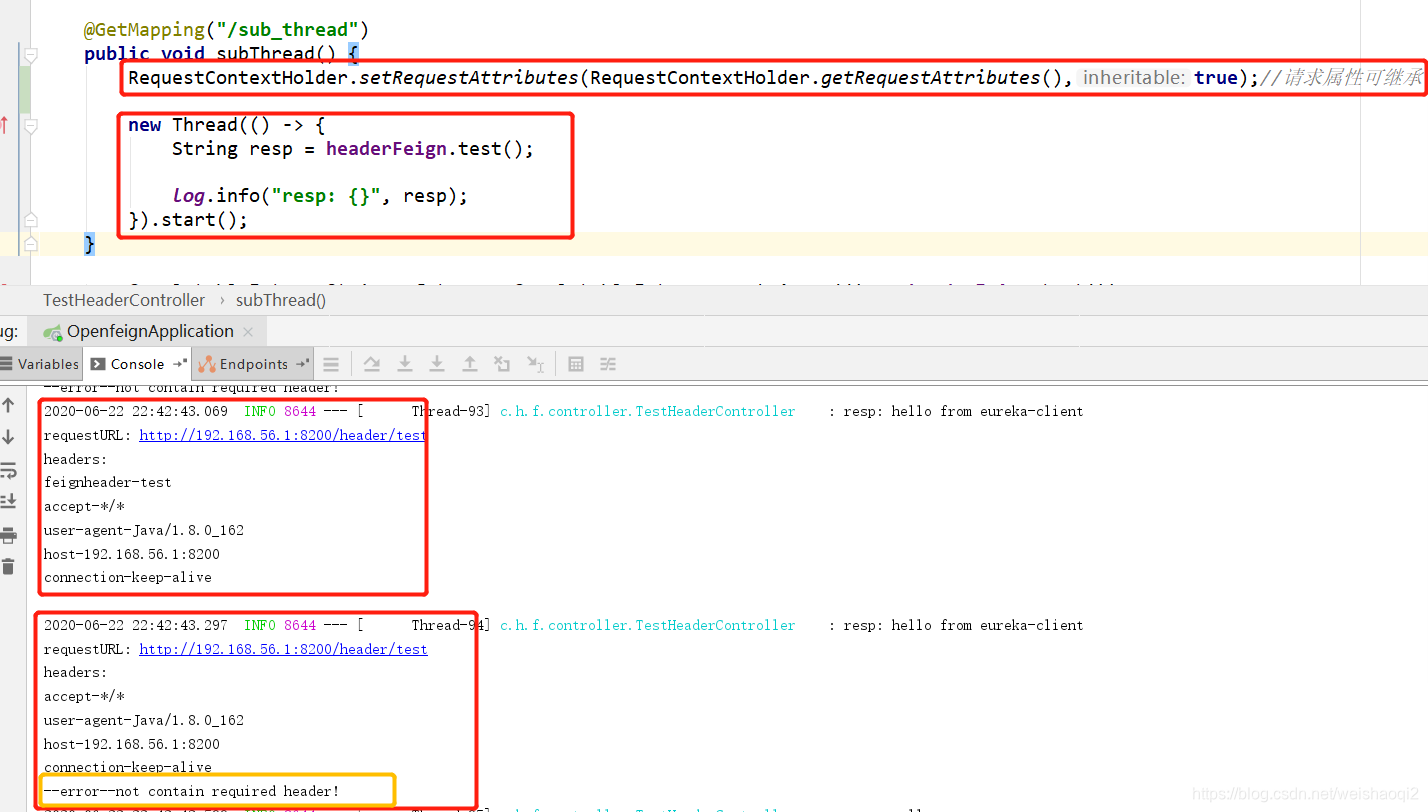Click 'accept-*/*' under Thread-94 log
This screenshot has height=812, width=1428.
pos(84,696)
